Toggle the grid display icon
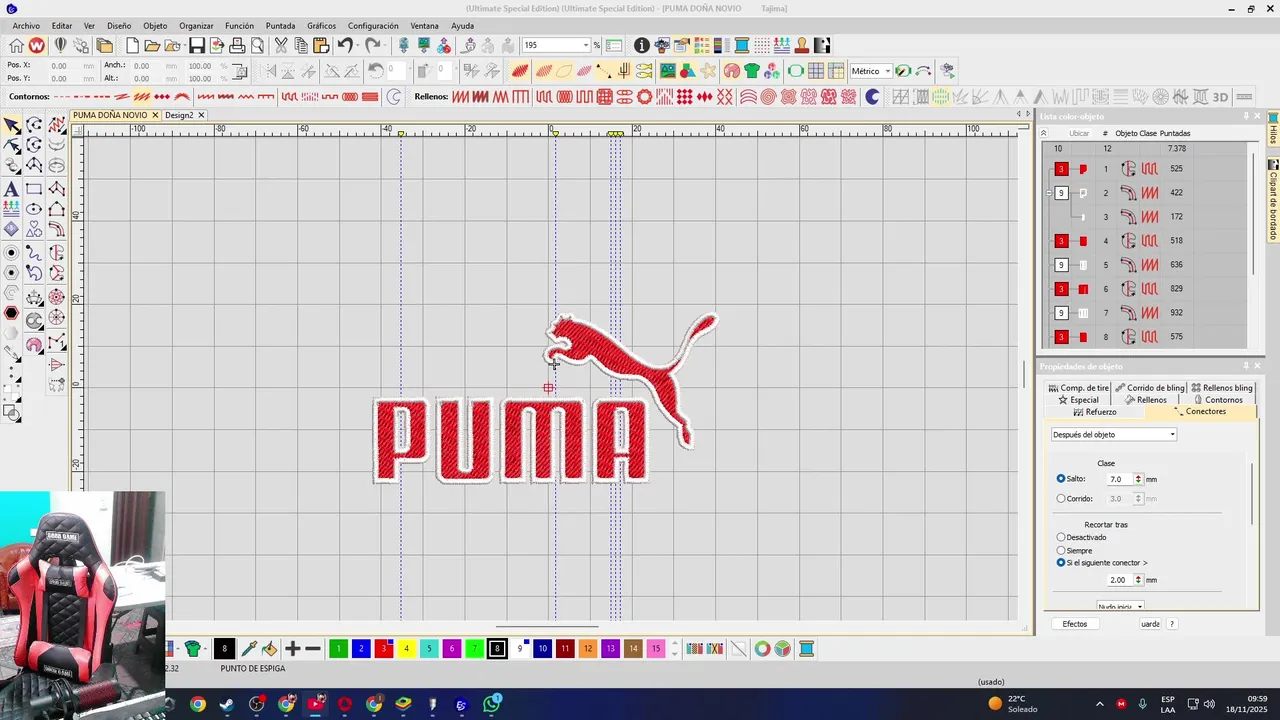1280x720 pixels. click(816, 71)
